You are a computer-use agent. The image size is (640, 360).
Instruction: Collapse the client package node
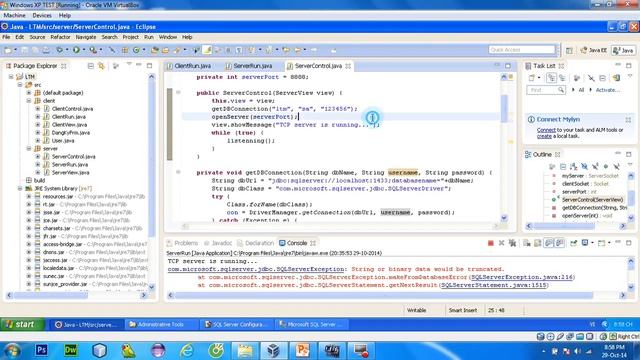click(x=29, y=101)
